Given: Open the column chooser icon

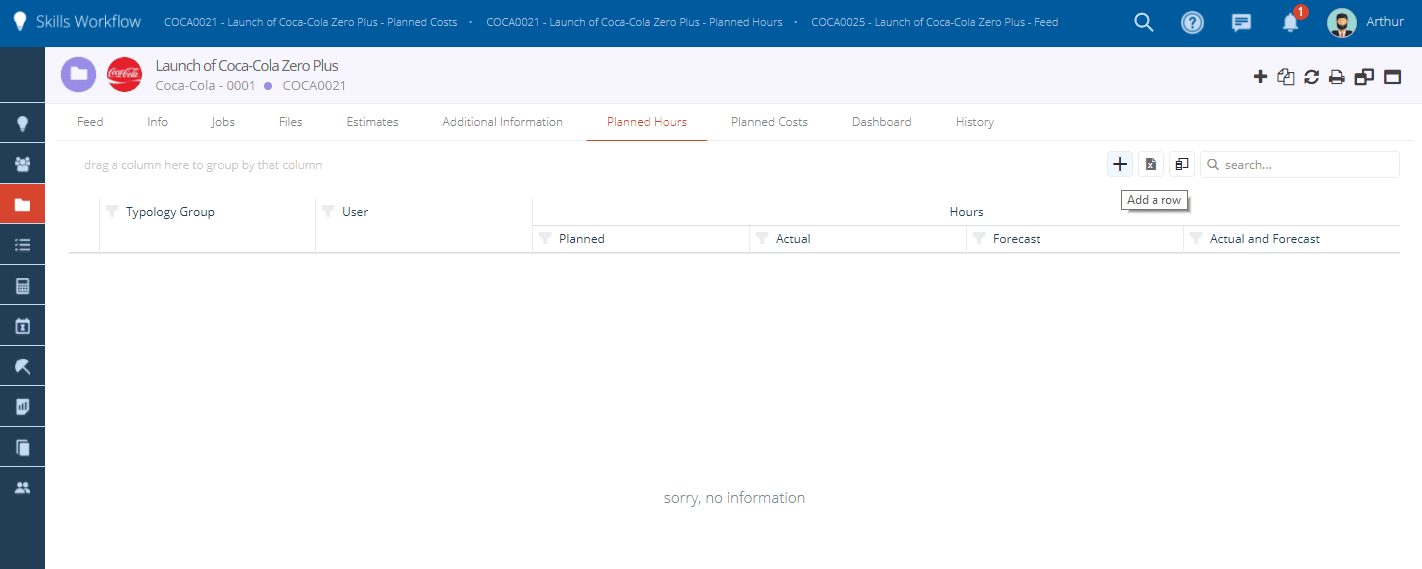Looking at the screenshot, I should coord(1182,164).
